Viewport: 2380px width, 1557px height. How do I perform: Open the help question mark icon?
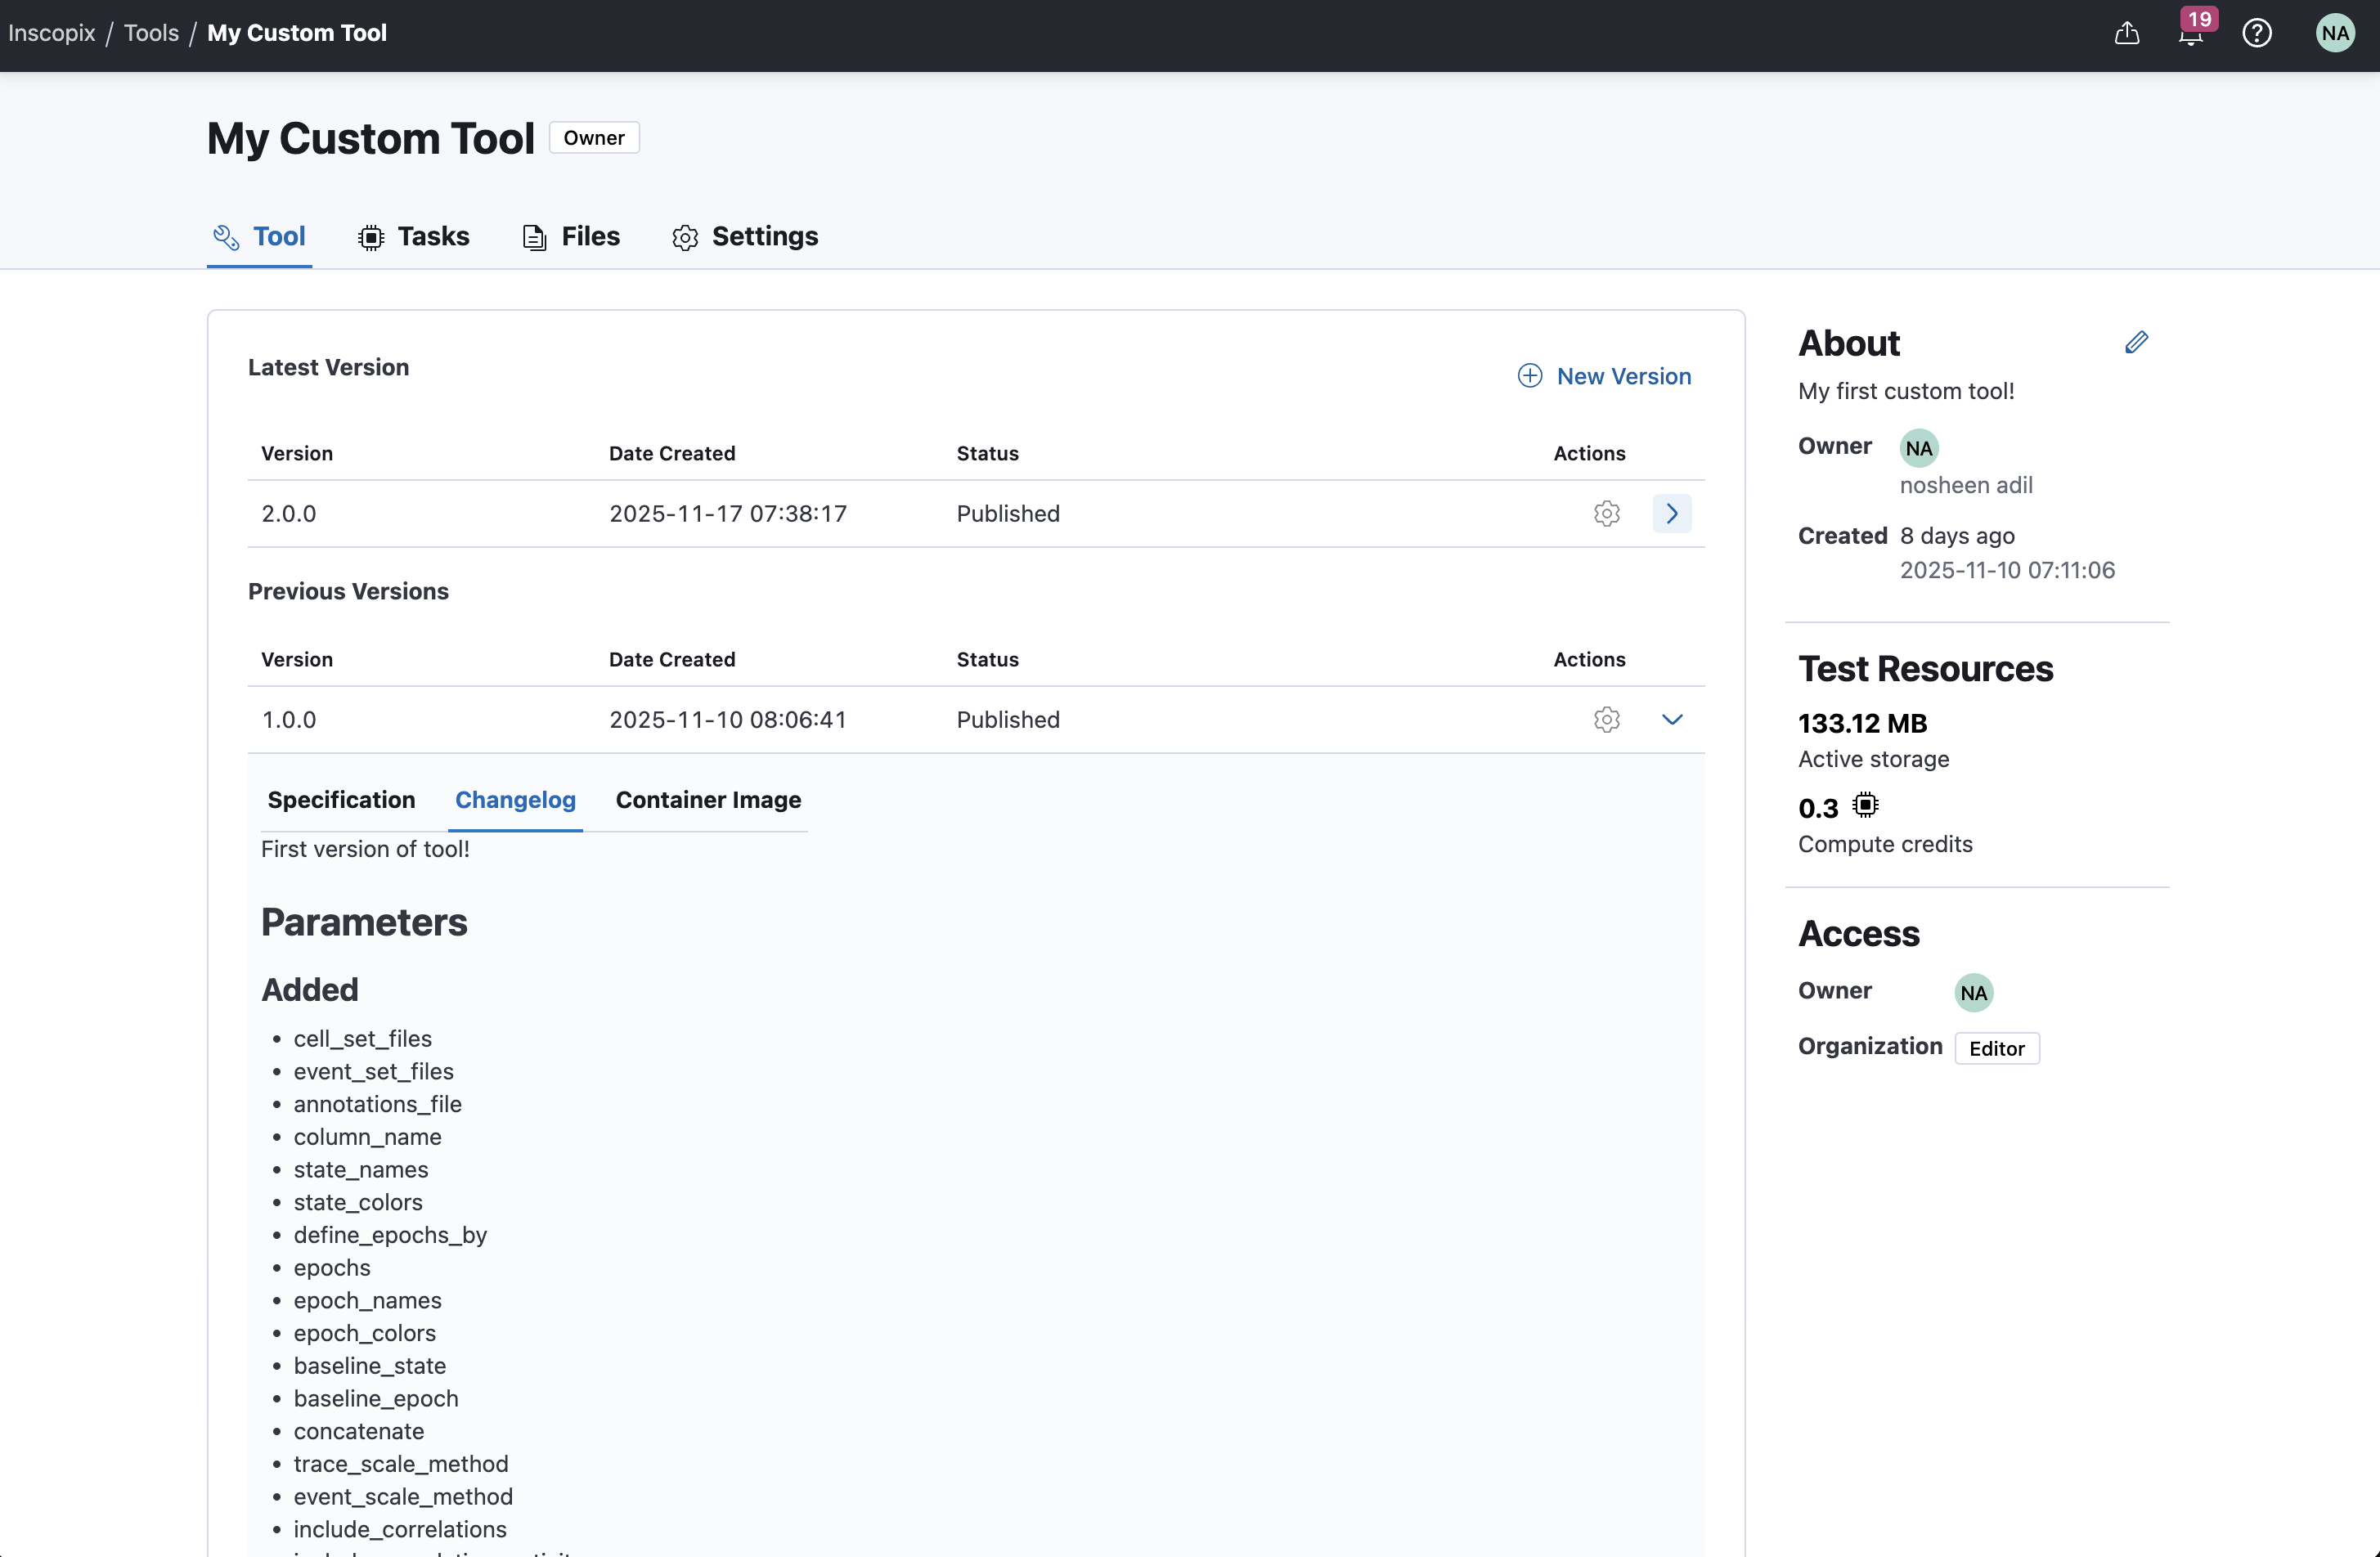[2257, 33]
